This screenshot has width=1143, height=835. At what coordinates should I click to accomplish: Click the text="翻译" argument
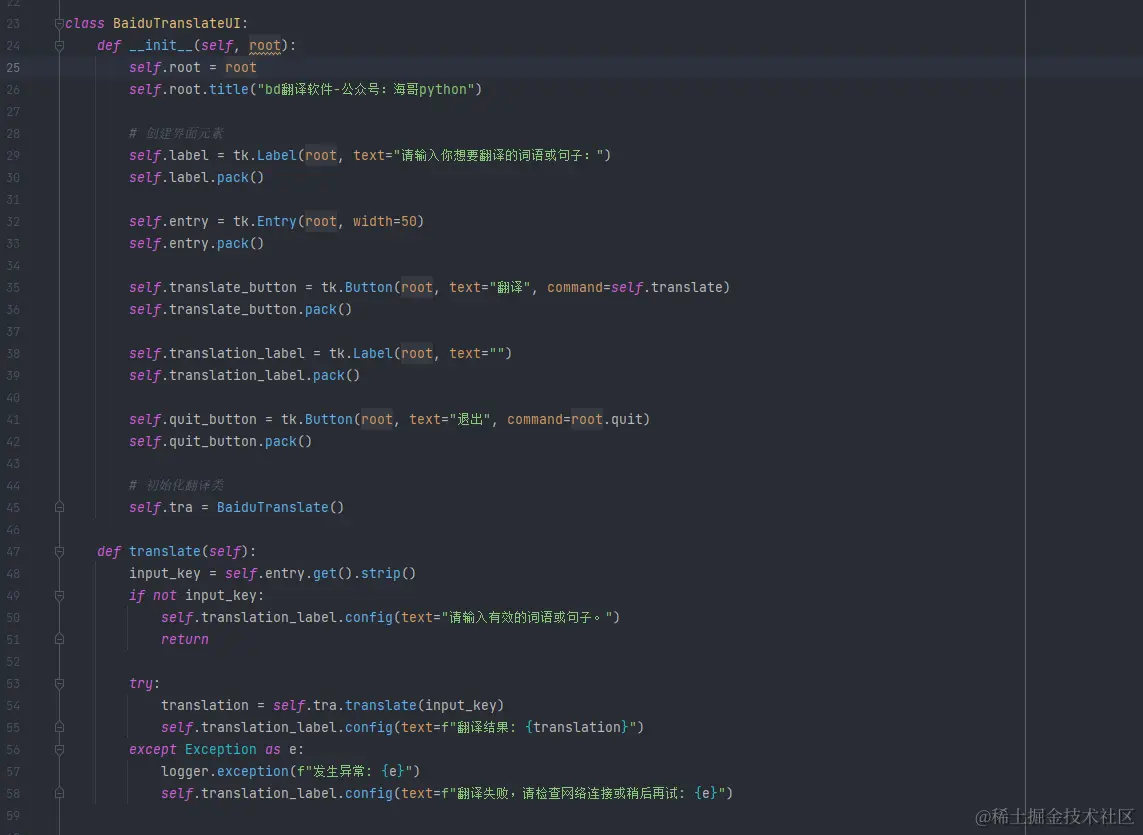coord(490,287)
